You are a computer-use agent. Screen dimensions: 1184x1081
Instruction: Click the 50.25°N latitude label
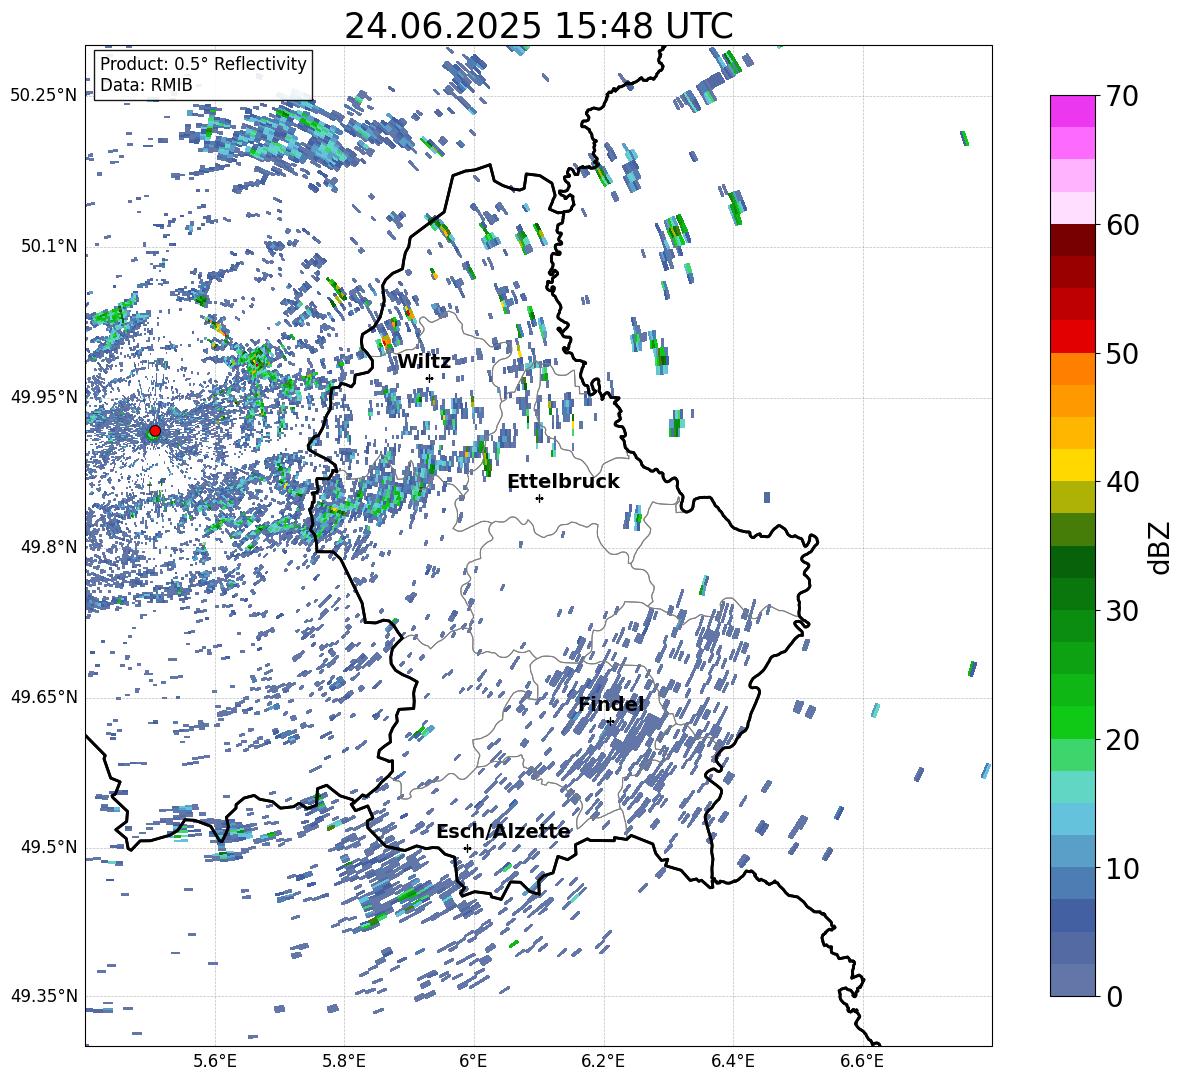[x=44, y=96]
